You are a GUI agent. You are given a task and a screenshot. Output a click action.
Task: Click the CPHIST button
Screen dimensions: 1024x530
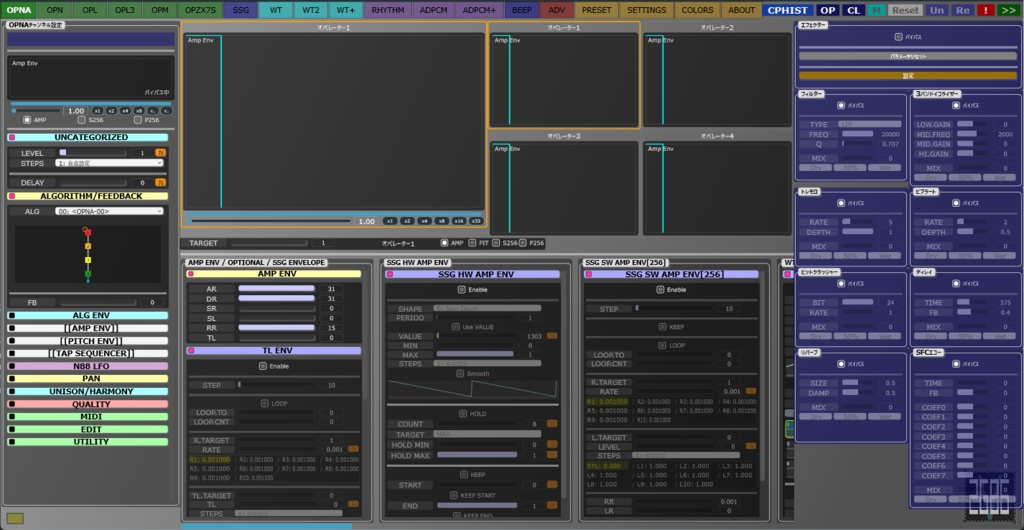pyautogui.click(x=788, y=10)
